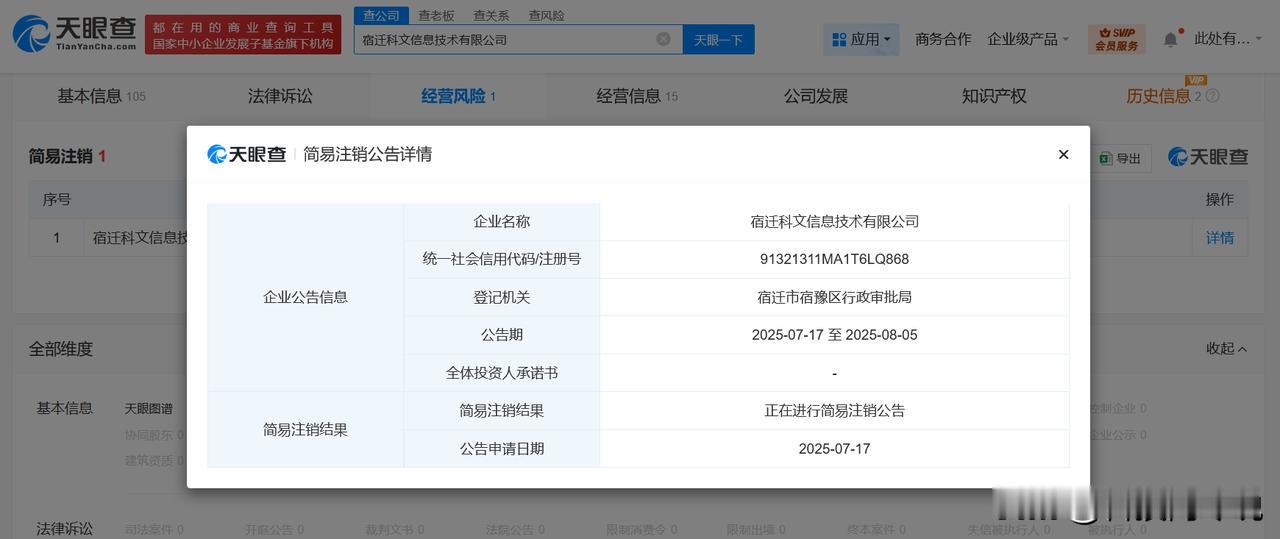Click the SVIP 会员服务 badge

[1116, 39]
